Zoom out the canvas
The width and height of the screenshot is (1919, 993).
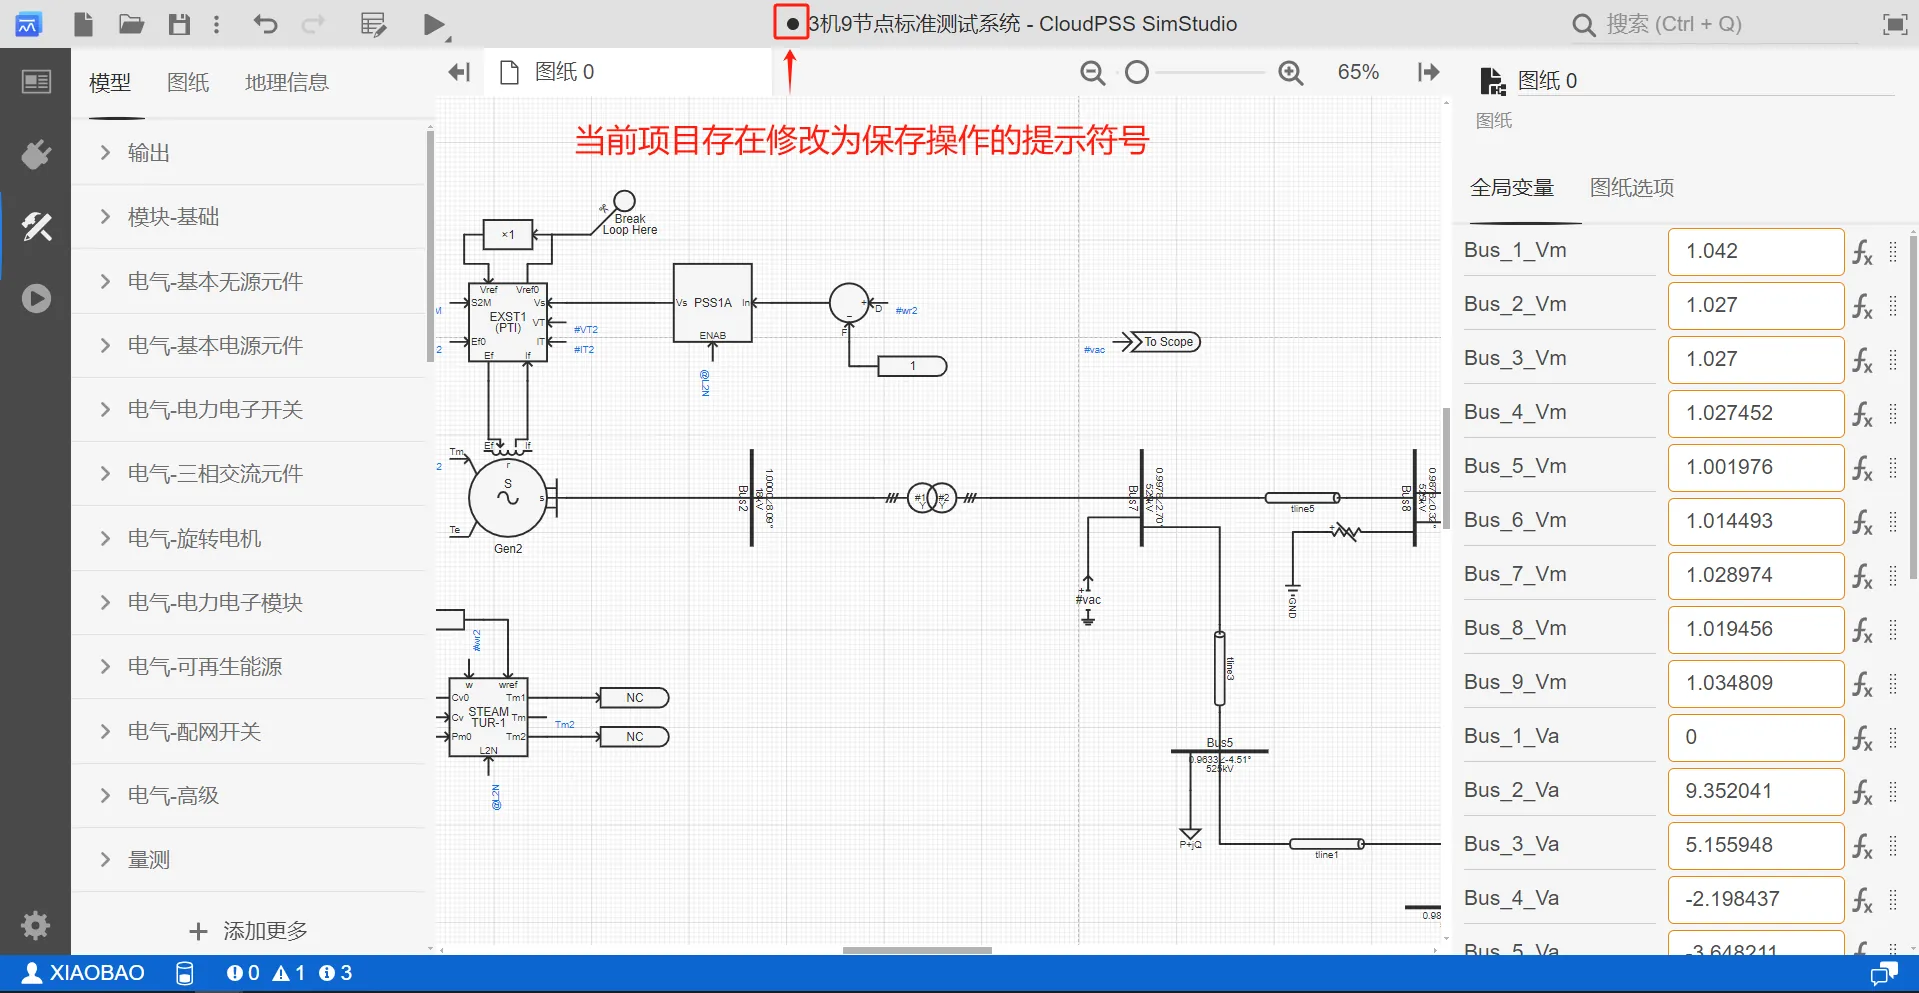pyautogui.click(x=1092, y=73)
